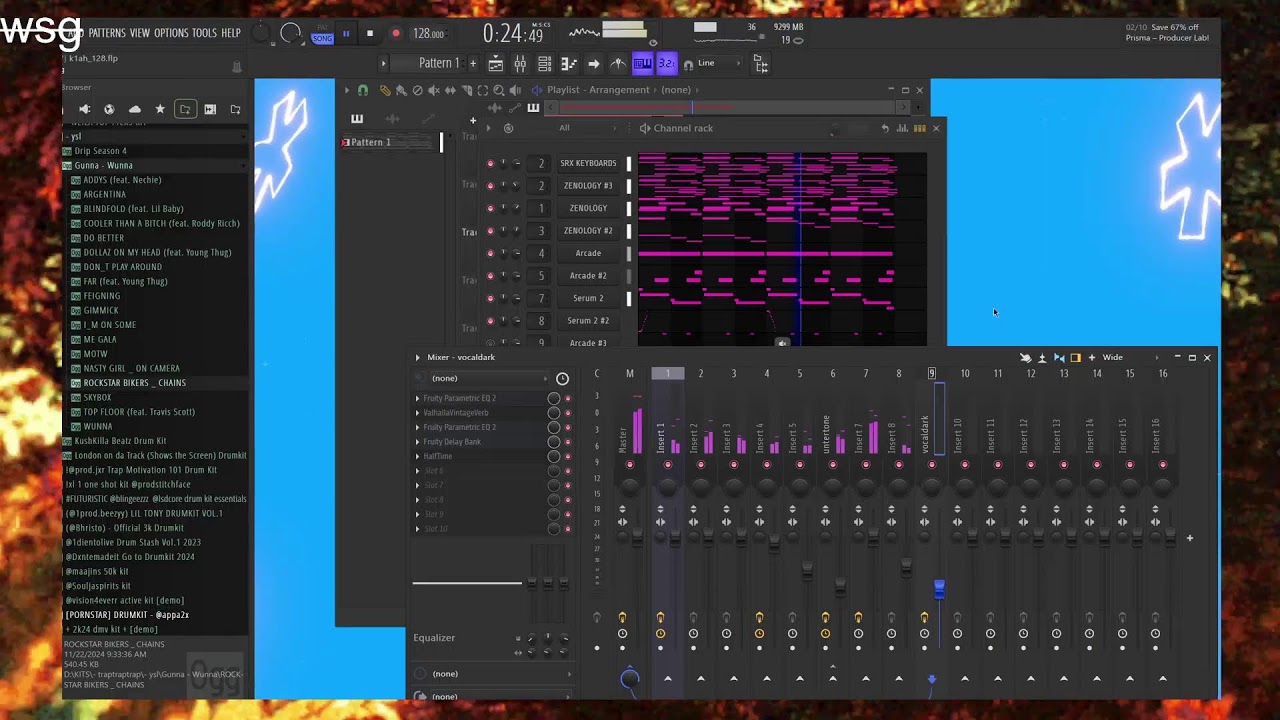The image size is (1280, 720).
Task: Open the ZENOLOGY #2 channel button
Action: click(x=588, y=231)
